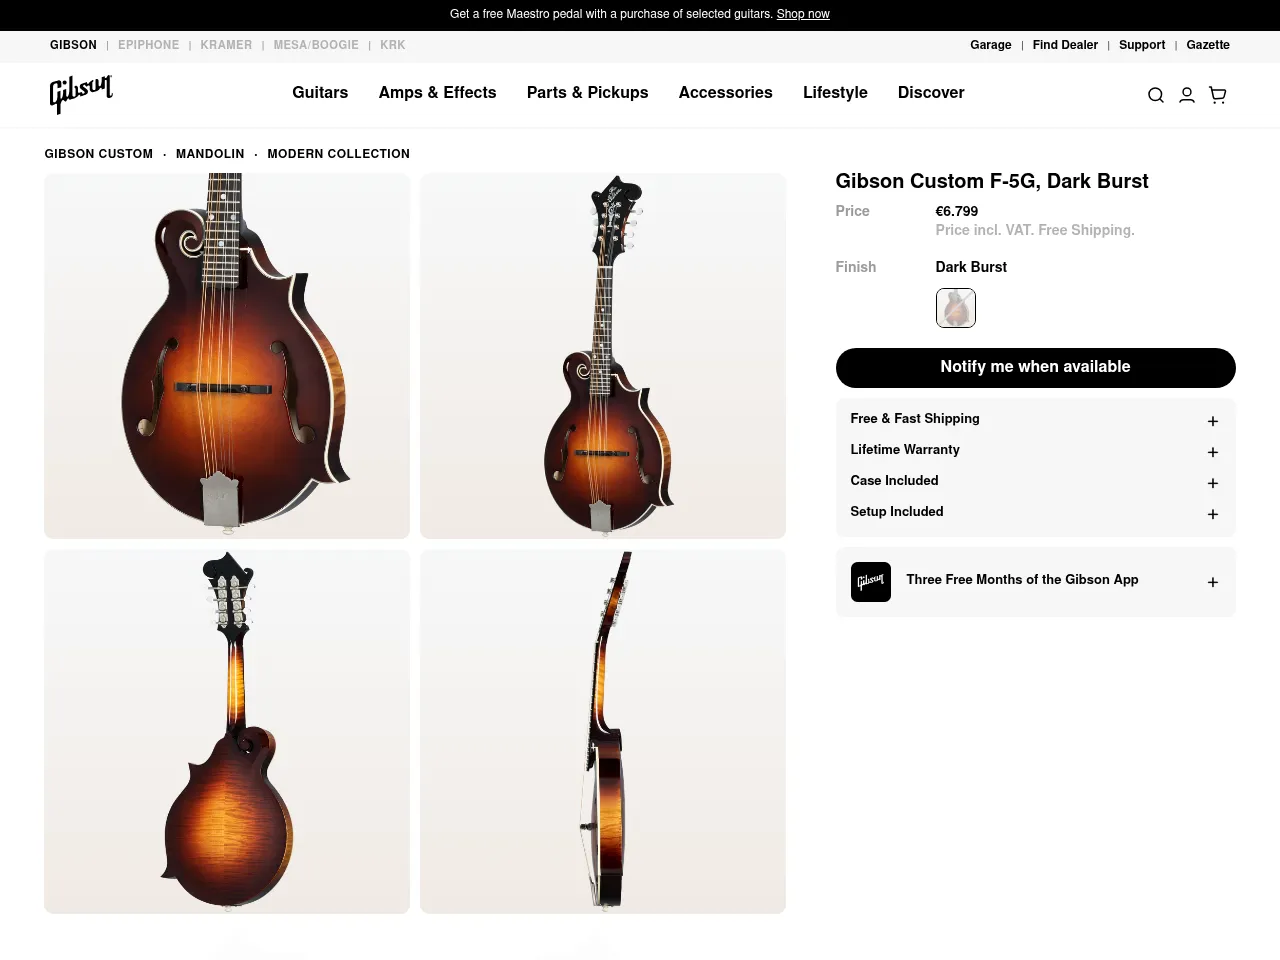
Task: Expand the Case Included section
Action: point(1035,482)
